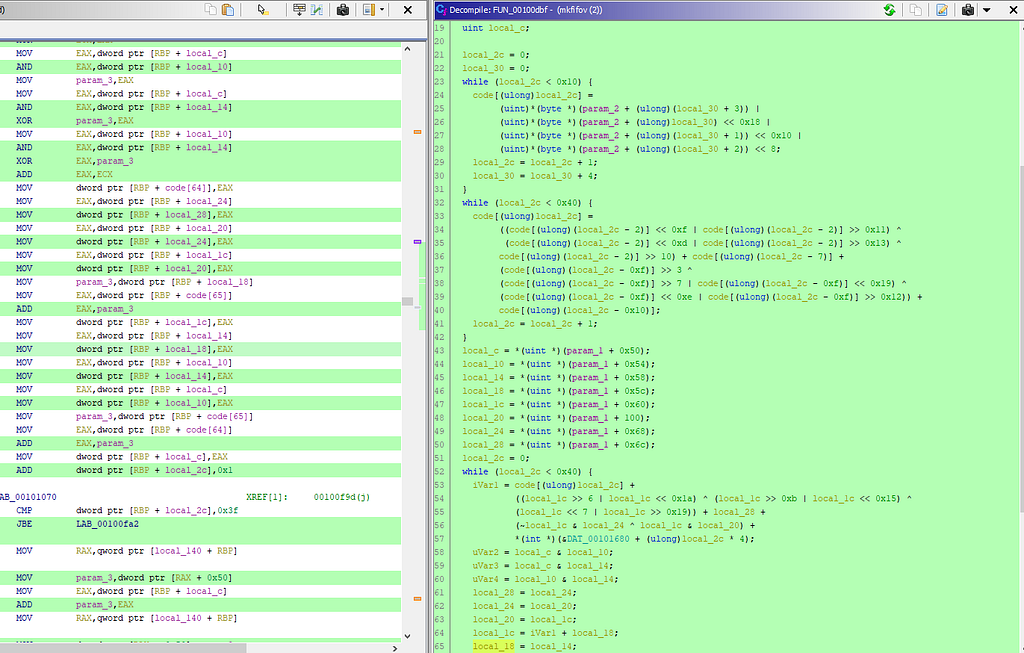This screenshot has width=1024, height=653.
Task: Click the Copy icon in Decompile toolbar
Action: coord(915,10)
